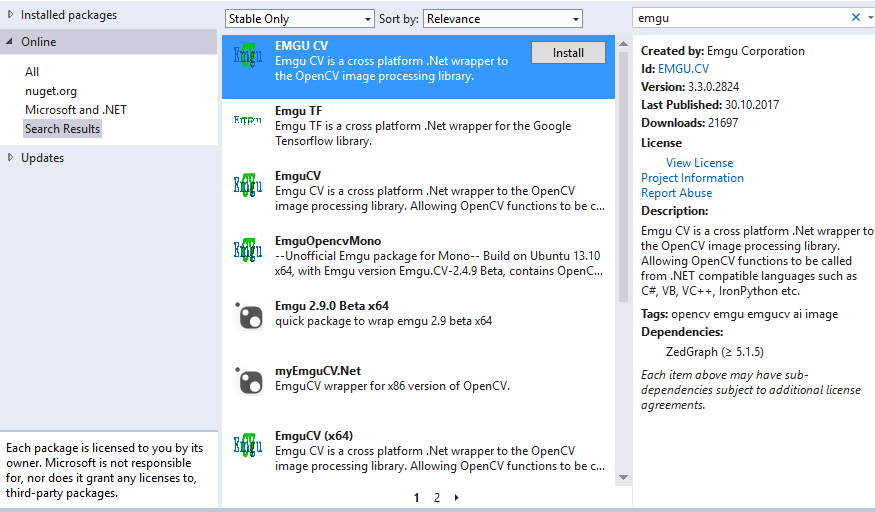875x512 pixels.
Task: Go to results page 2
Action: [436, 497]
